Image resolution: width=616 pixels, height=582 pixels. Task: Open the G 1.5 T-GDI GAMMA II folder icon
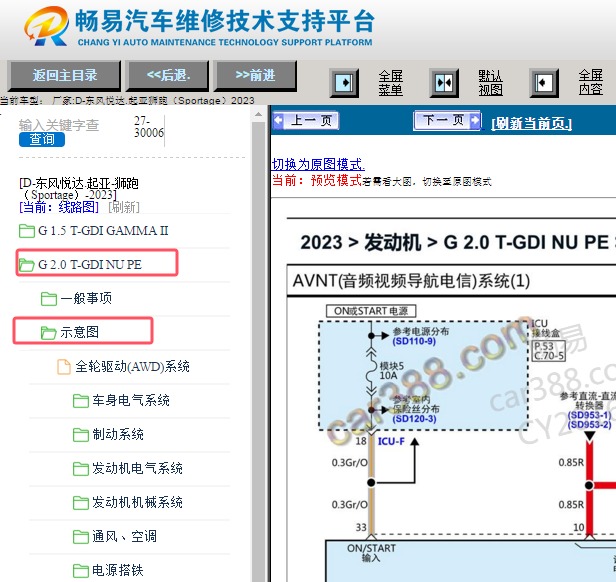pos(27,231)
